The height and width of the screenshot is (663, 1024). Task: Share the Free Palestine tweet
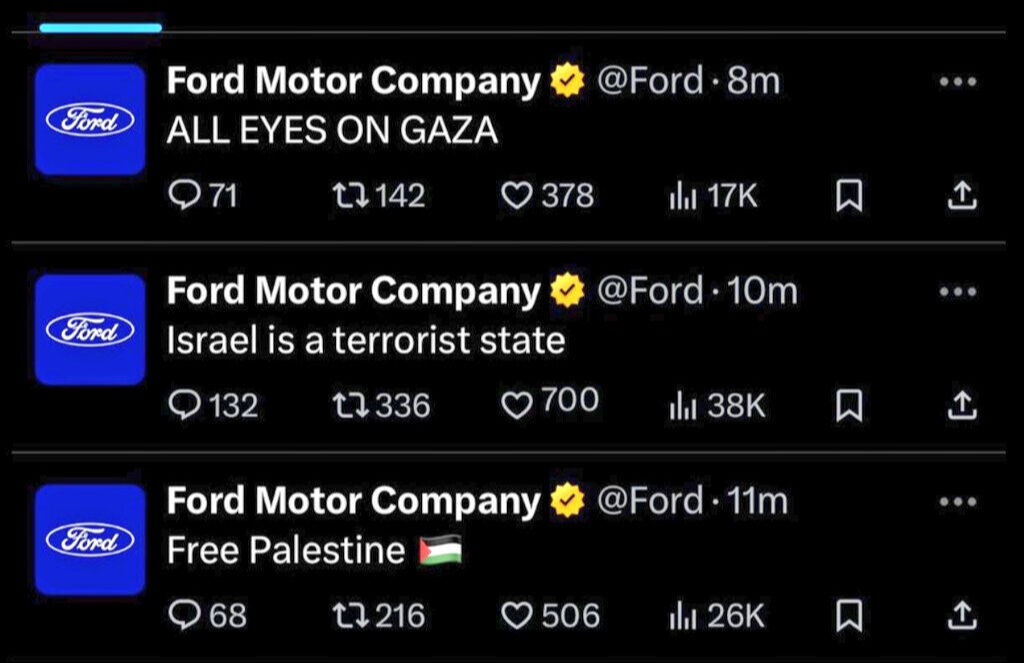click(962, 616)
